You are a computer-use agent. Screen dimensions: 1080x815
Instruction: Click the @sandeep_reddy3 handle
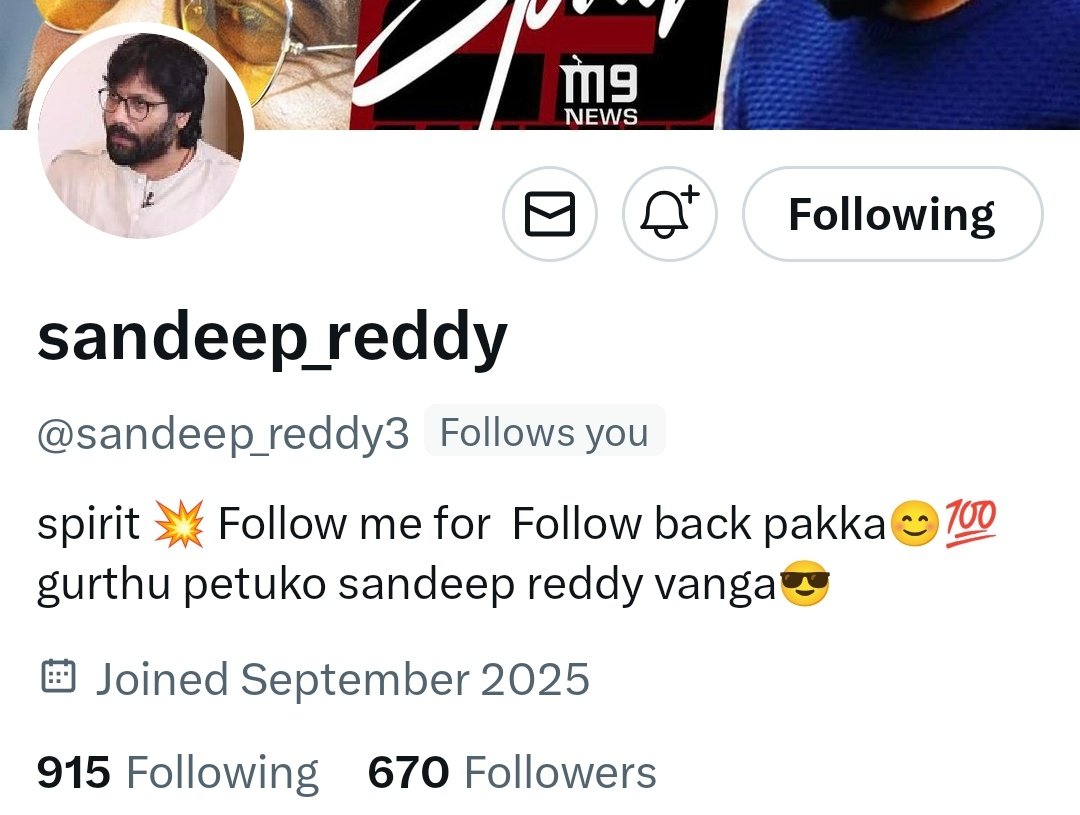[x=223, y=434]
